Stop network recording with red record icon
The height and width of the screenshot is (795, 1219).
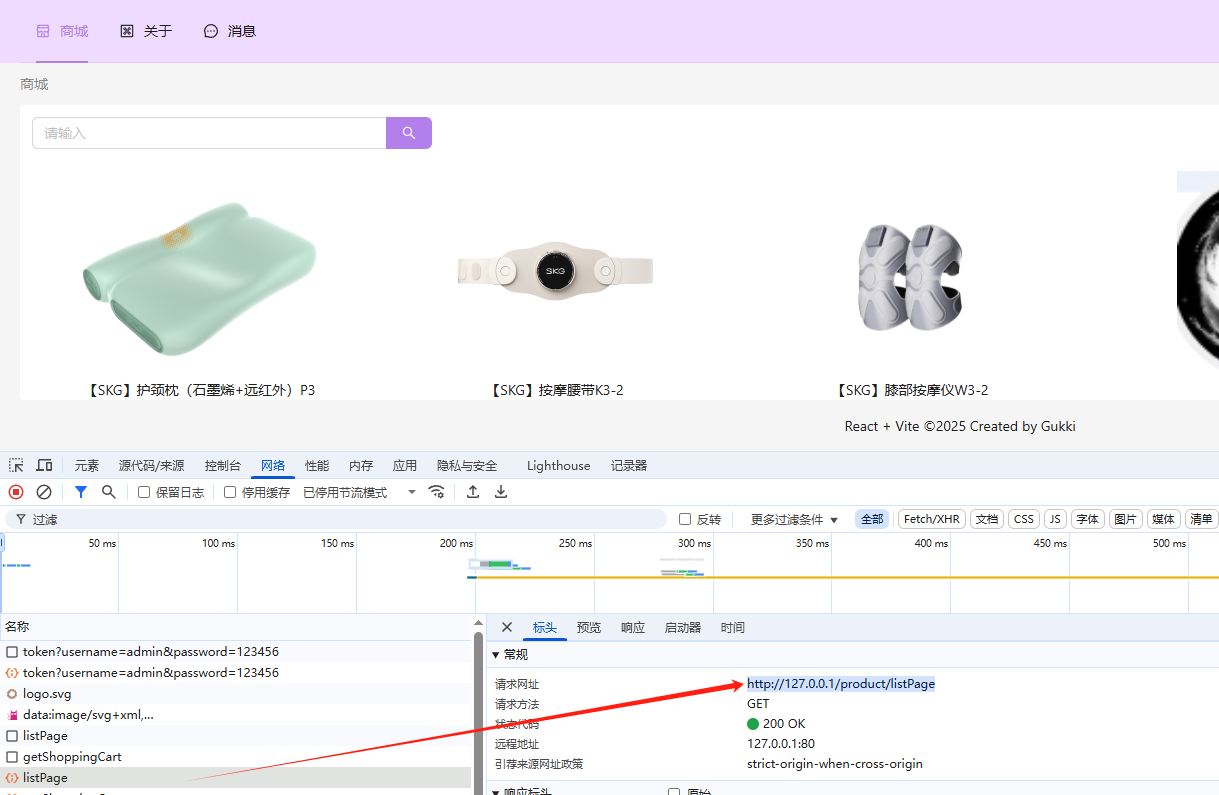tap(16, 492)
